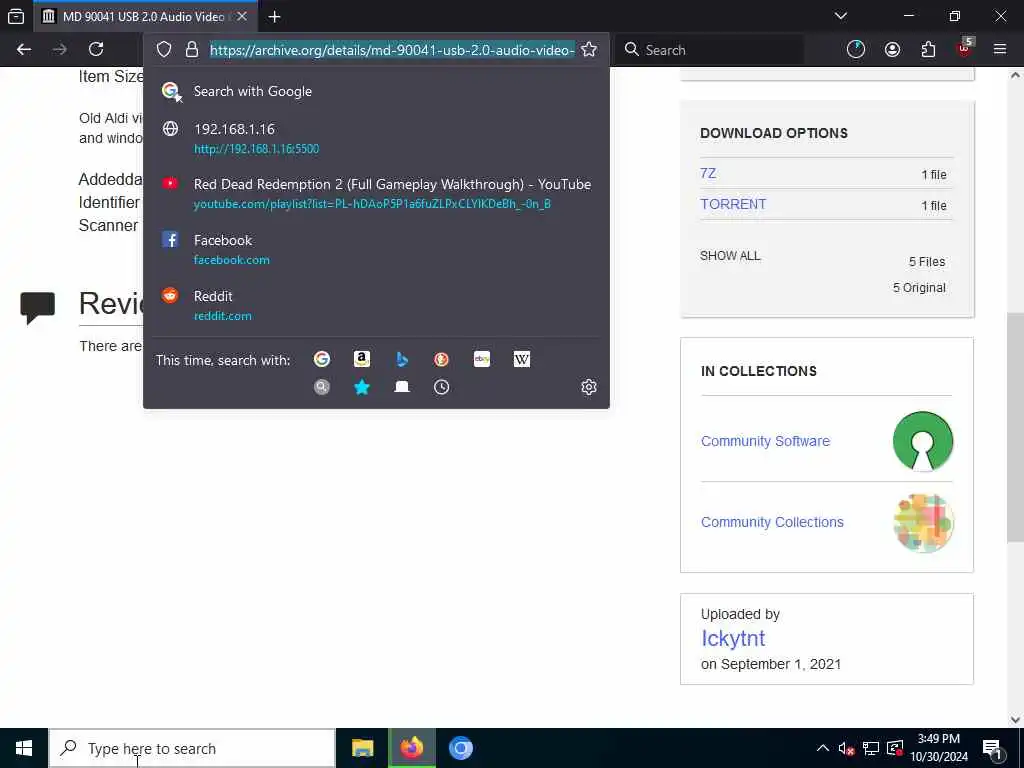View site security lock information
1024x768 pixels.
coord(191,50)
